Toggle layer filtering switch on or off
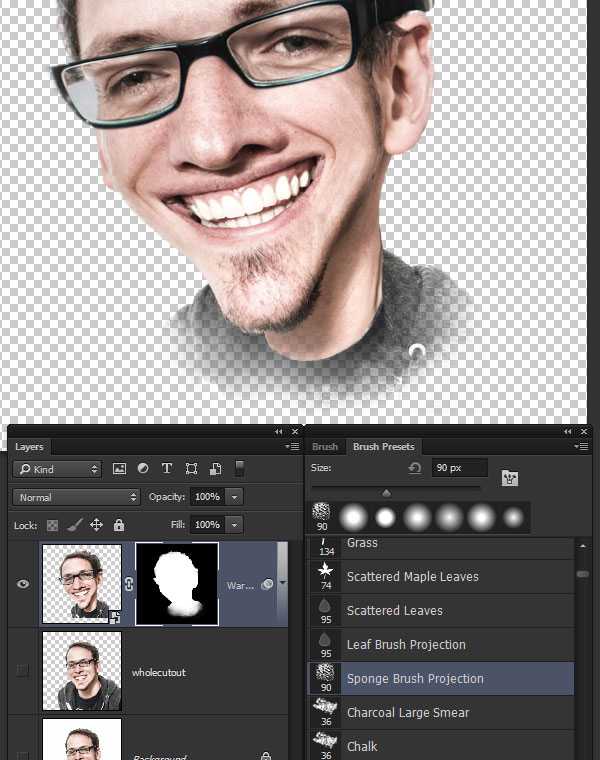600x760 pixels. tap(239, 468)
